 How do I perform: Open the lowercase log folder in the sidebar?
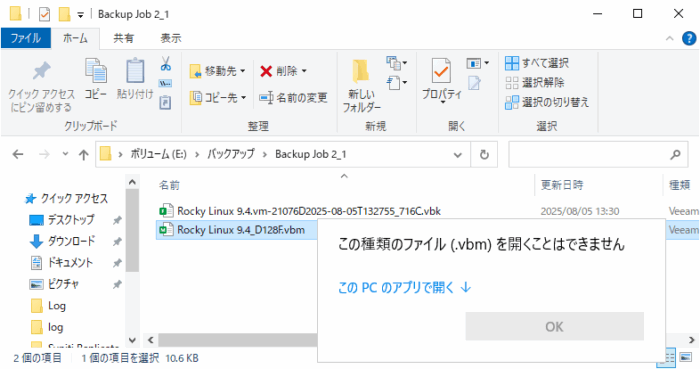(x=47, y=327)
